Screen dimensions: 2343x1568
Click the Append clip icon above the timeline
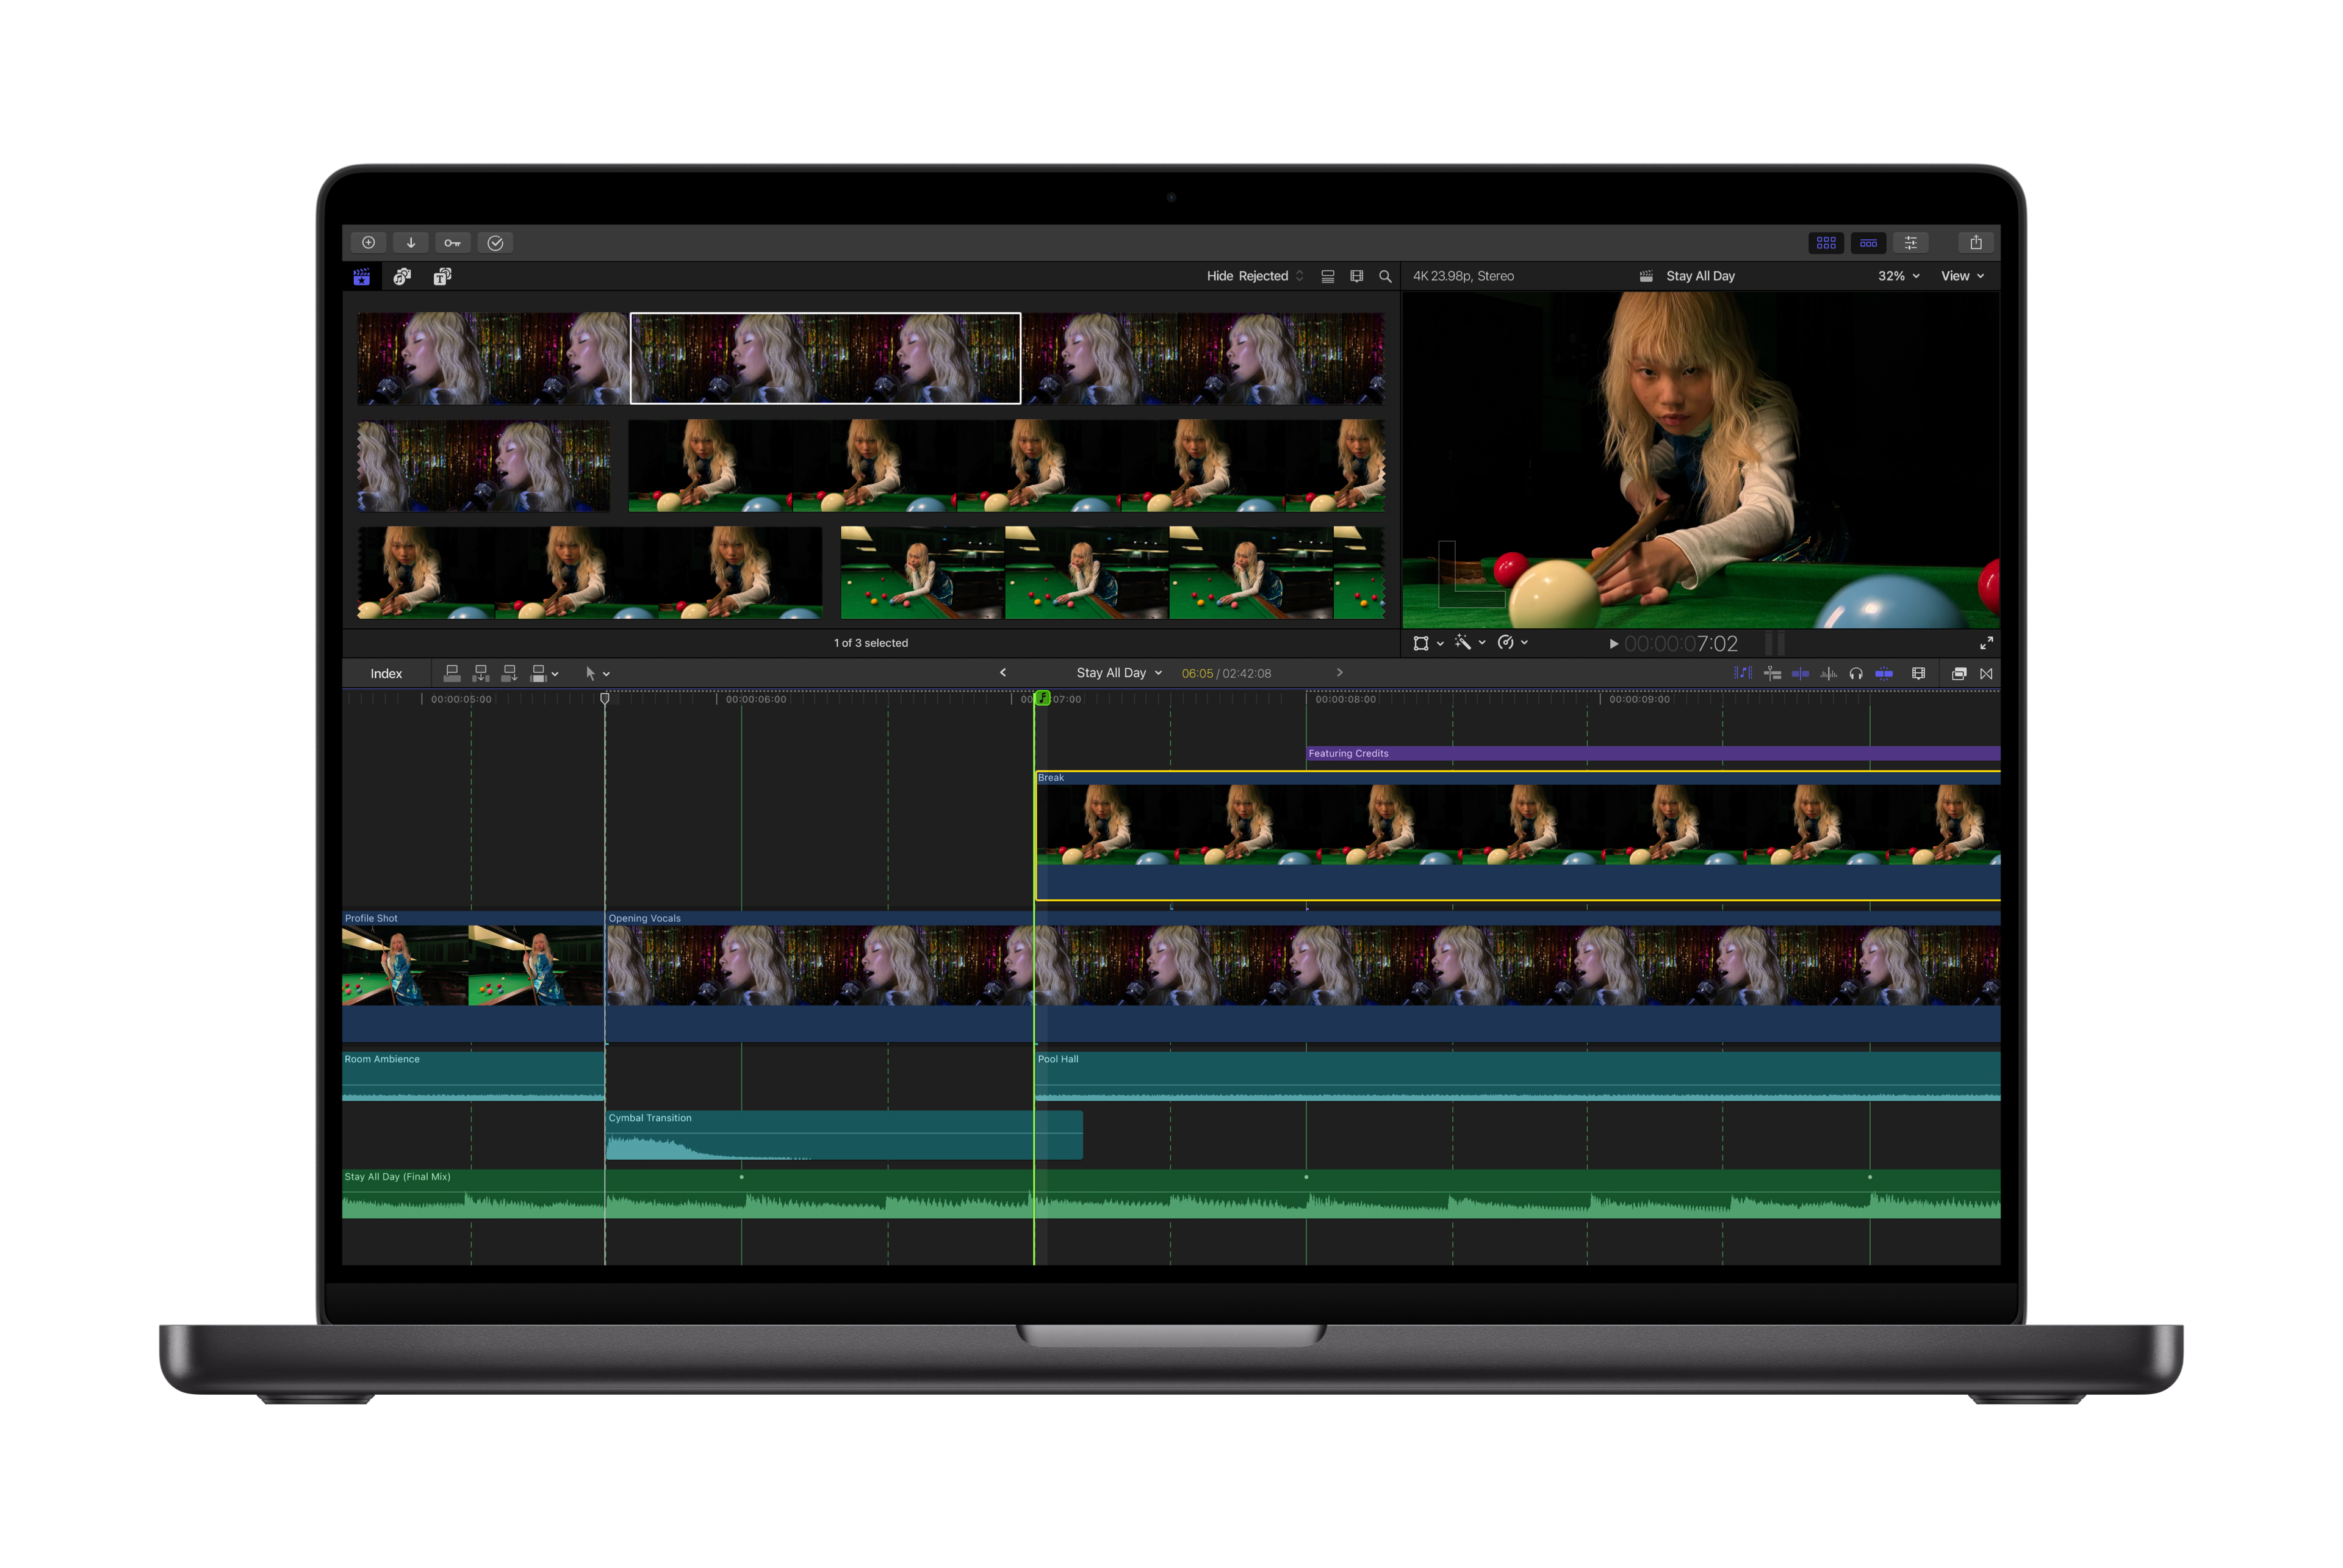click(510, 673)
